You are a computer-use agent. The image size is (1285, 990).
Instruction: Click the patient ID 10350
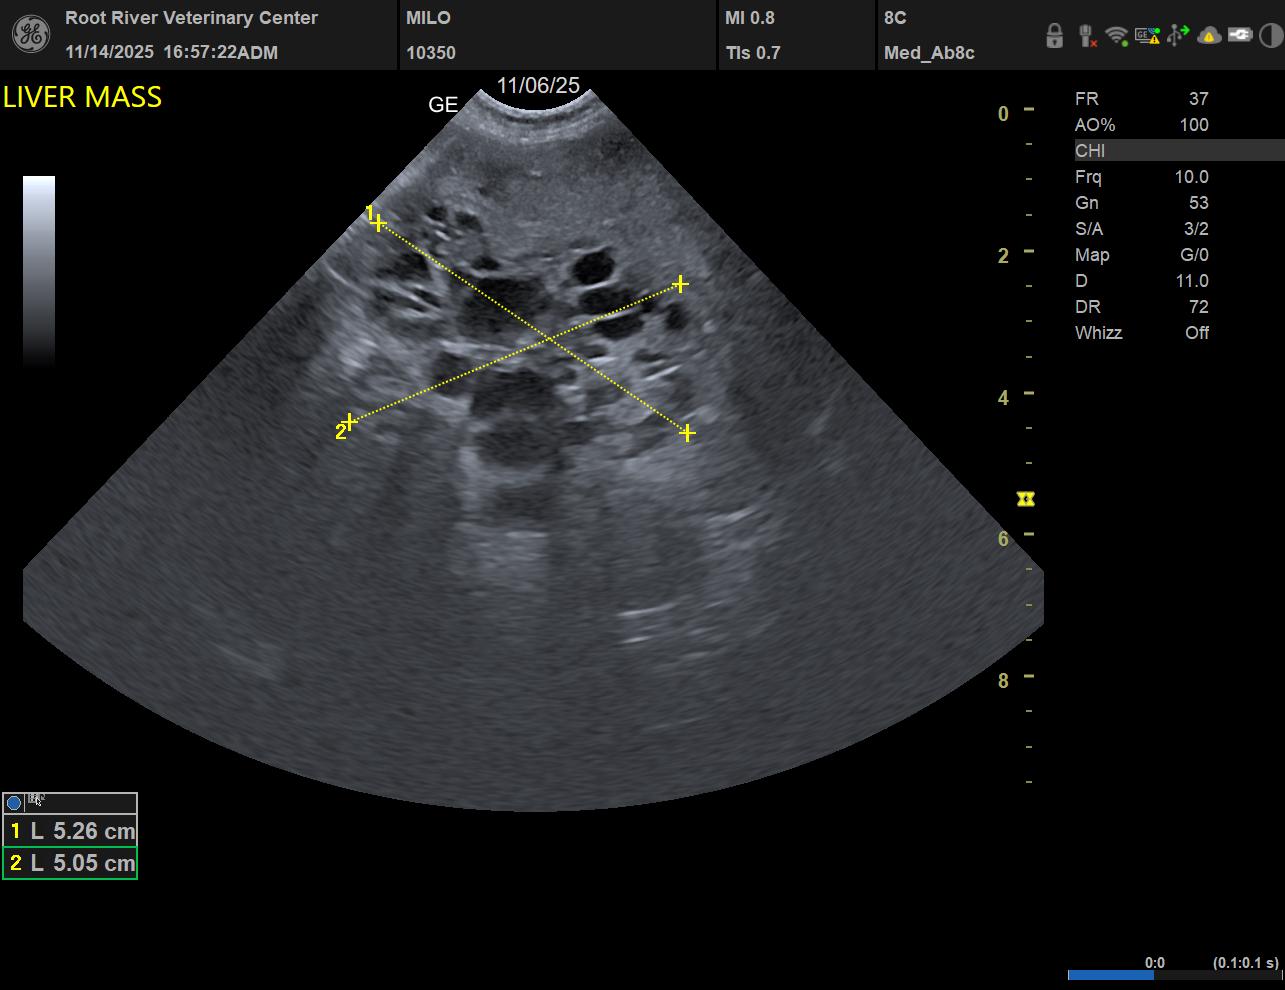click(431, 53)
